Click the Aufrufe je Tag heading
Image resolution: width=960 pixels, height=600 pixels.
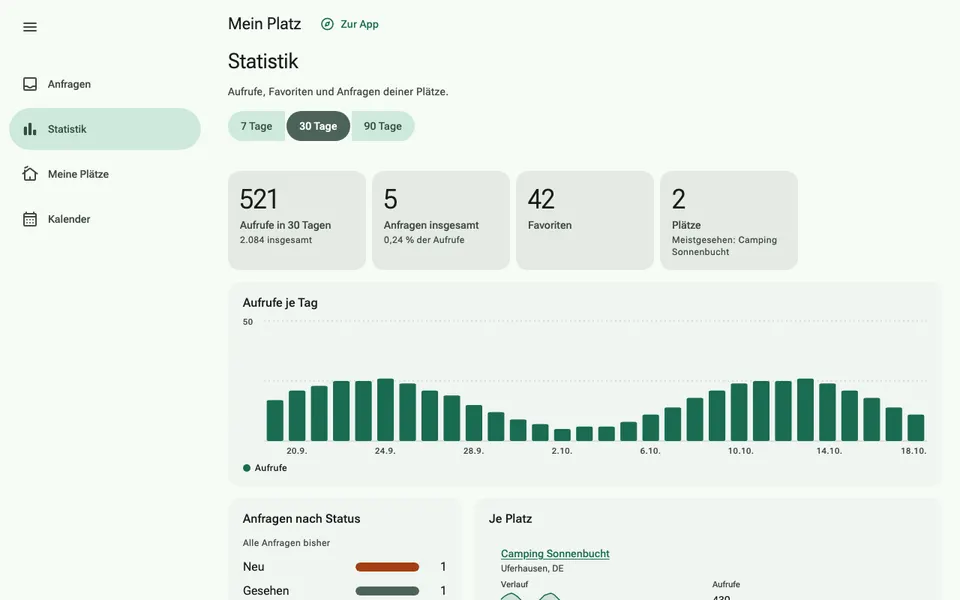[280, 302]
